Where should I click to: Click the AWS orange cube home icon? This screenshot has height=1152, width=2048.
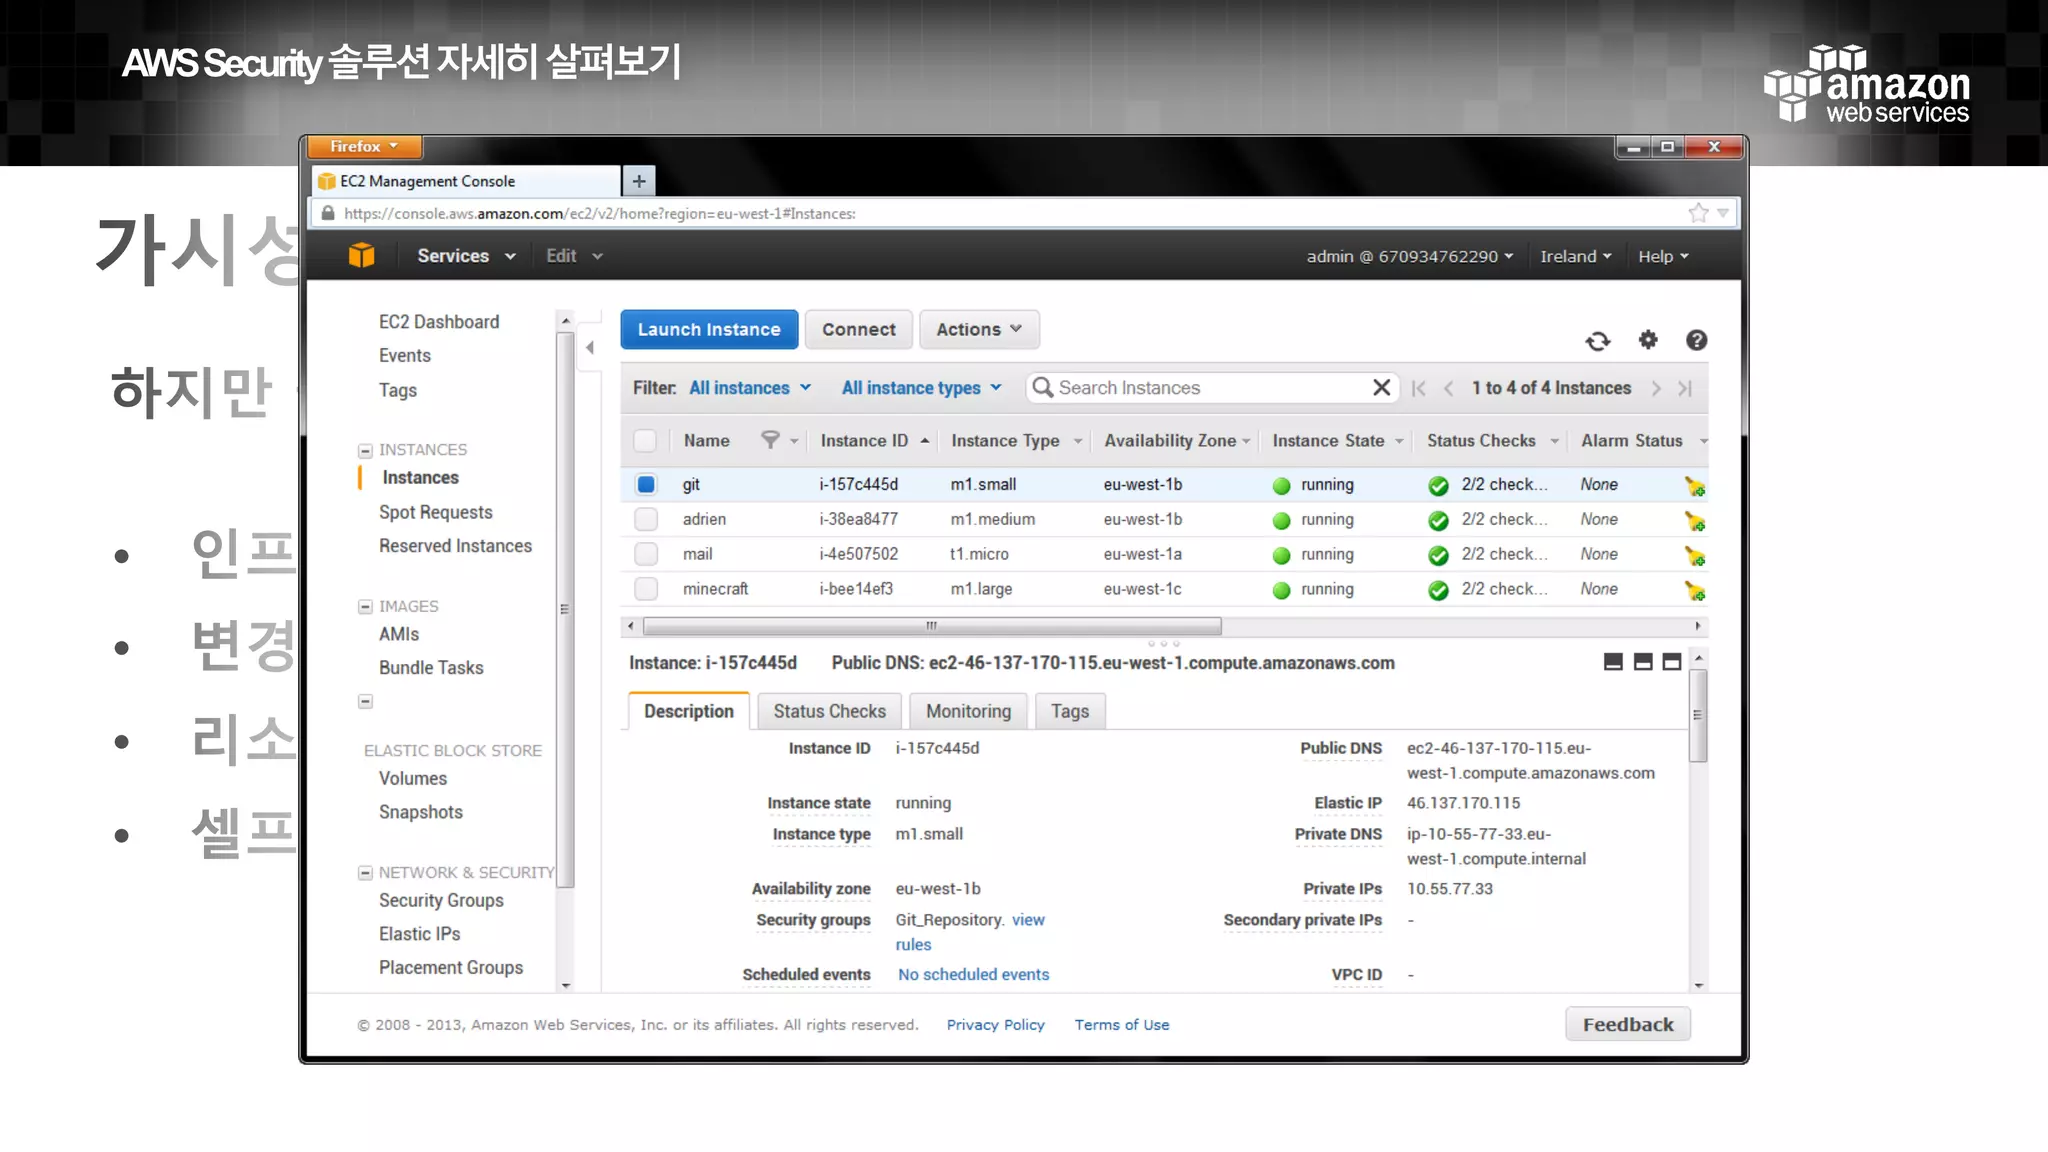coord(361,256)
